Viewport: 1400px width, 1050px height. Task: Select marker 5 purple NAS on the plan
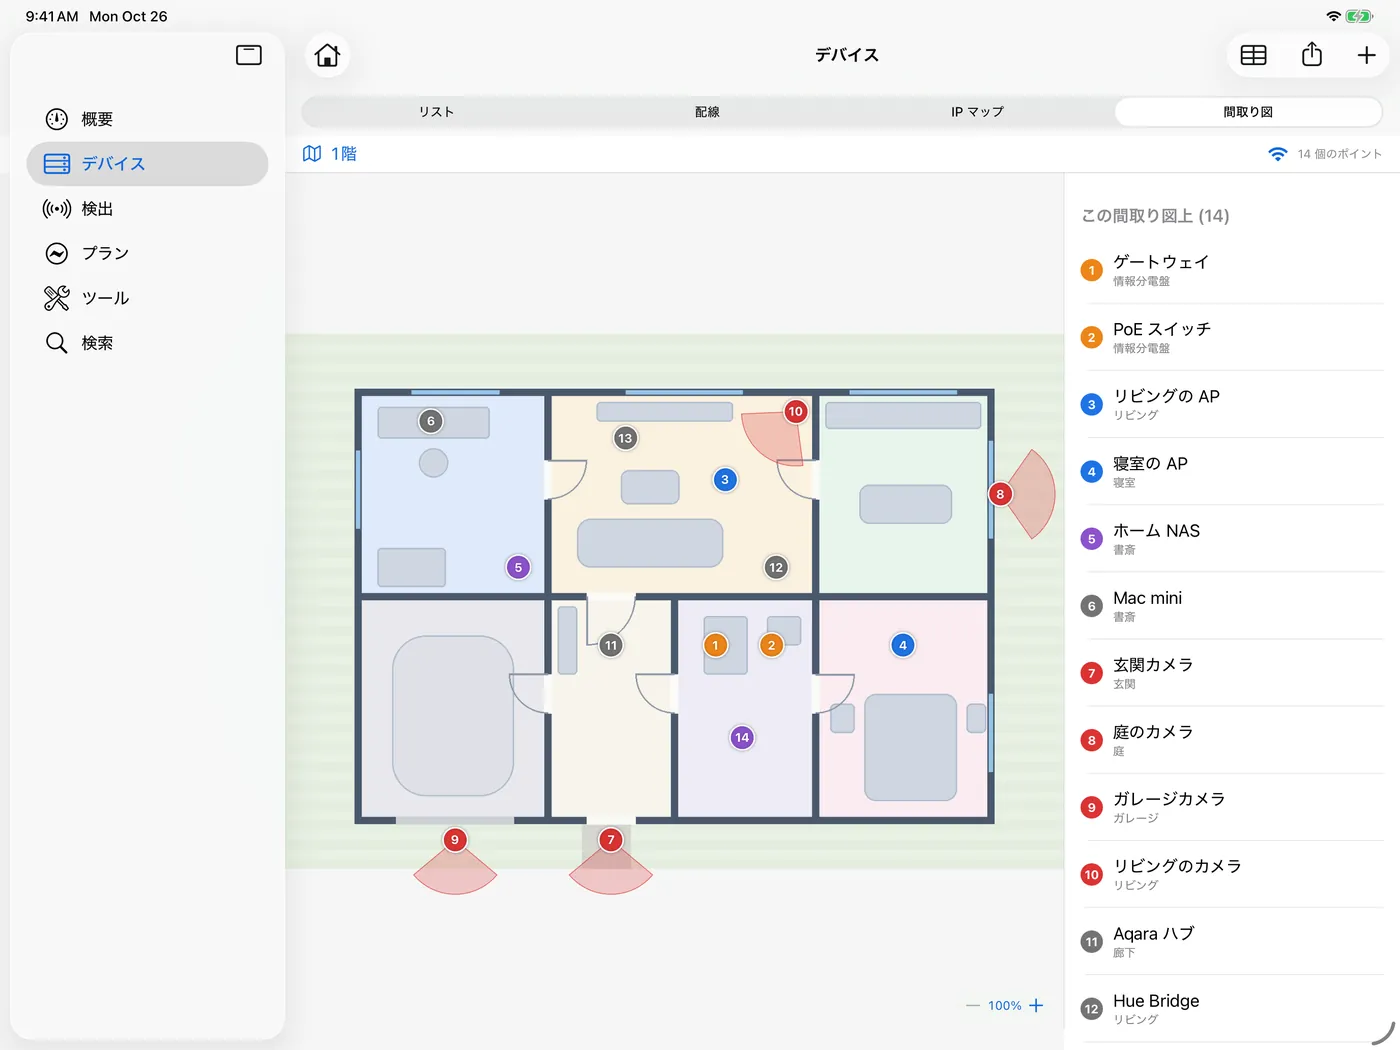518,567
